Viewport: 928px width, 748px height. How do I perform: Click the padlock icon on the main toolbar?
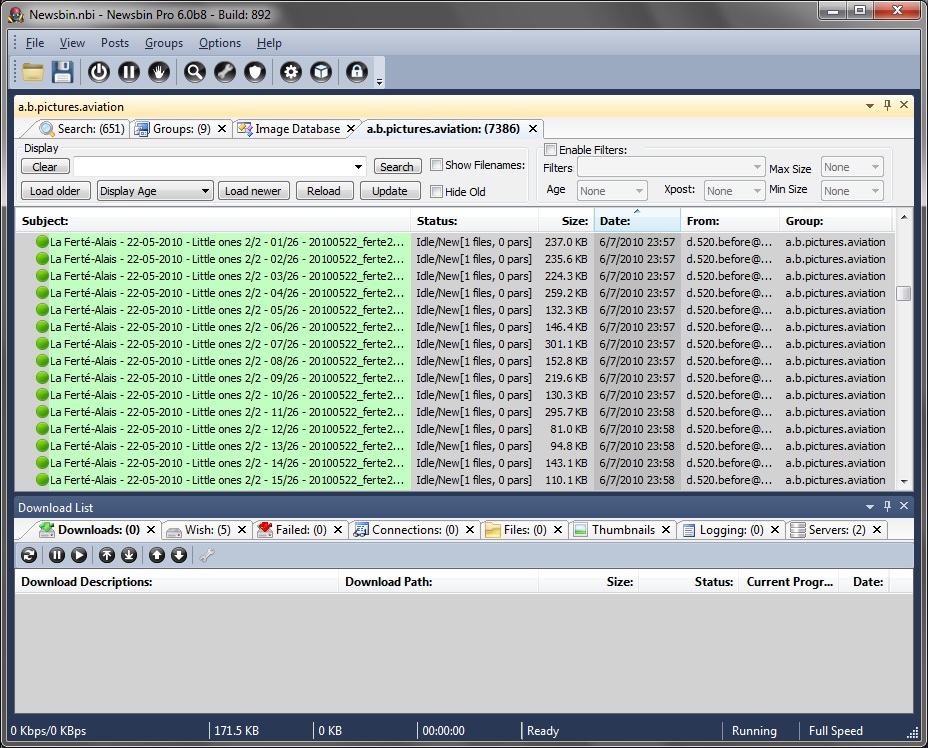[x=356, y=71]
